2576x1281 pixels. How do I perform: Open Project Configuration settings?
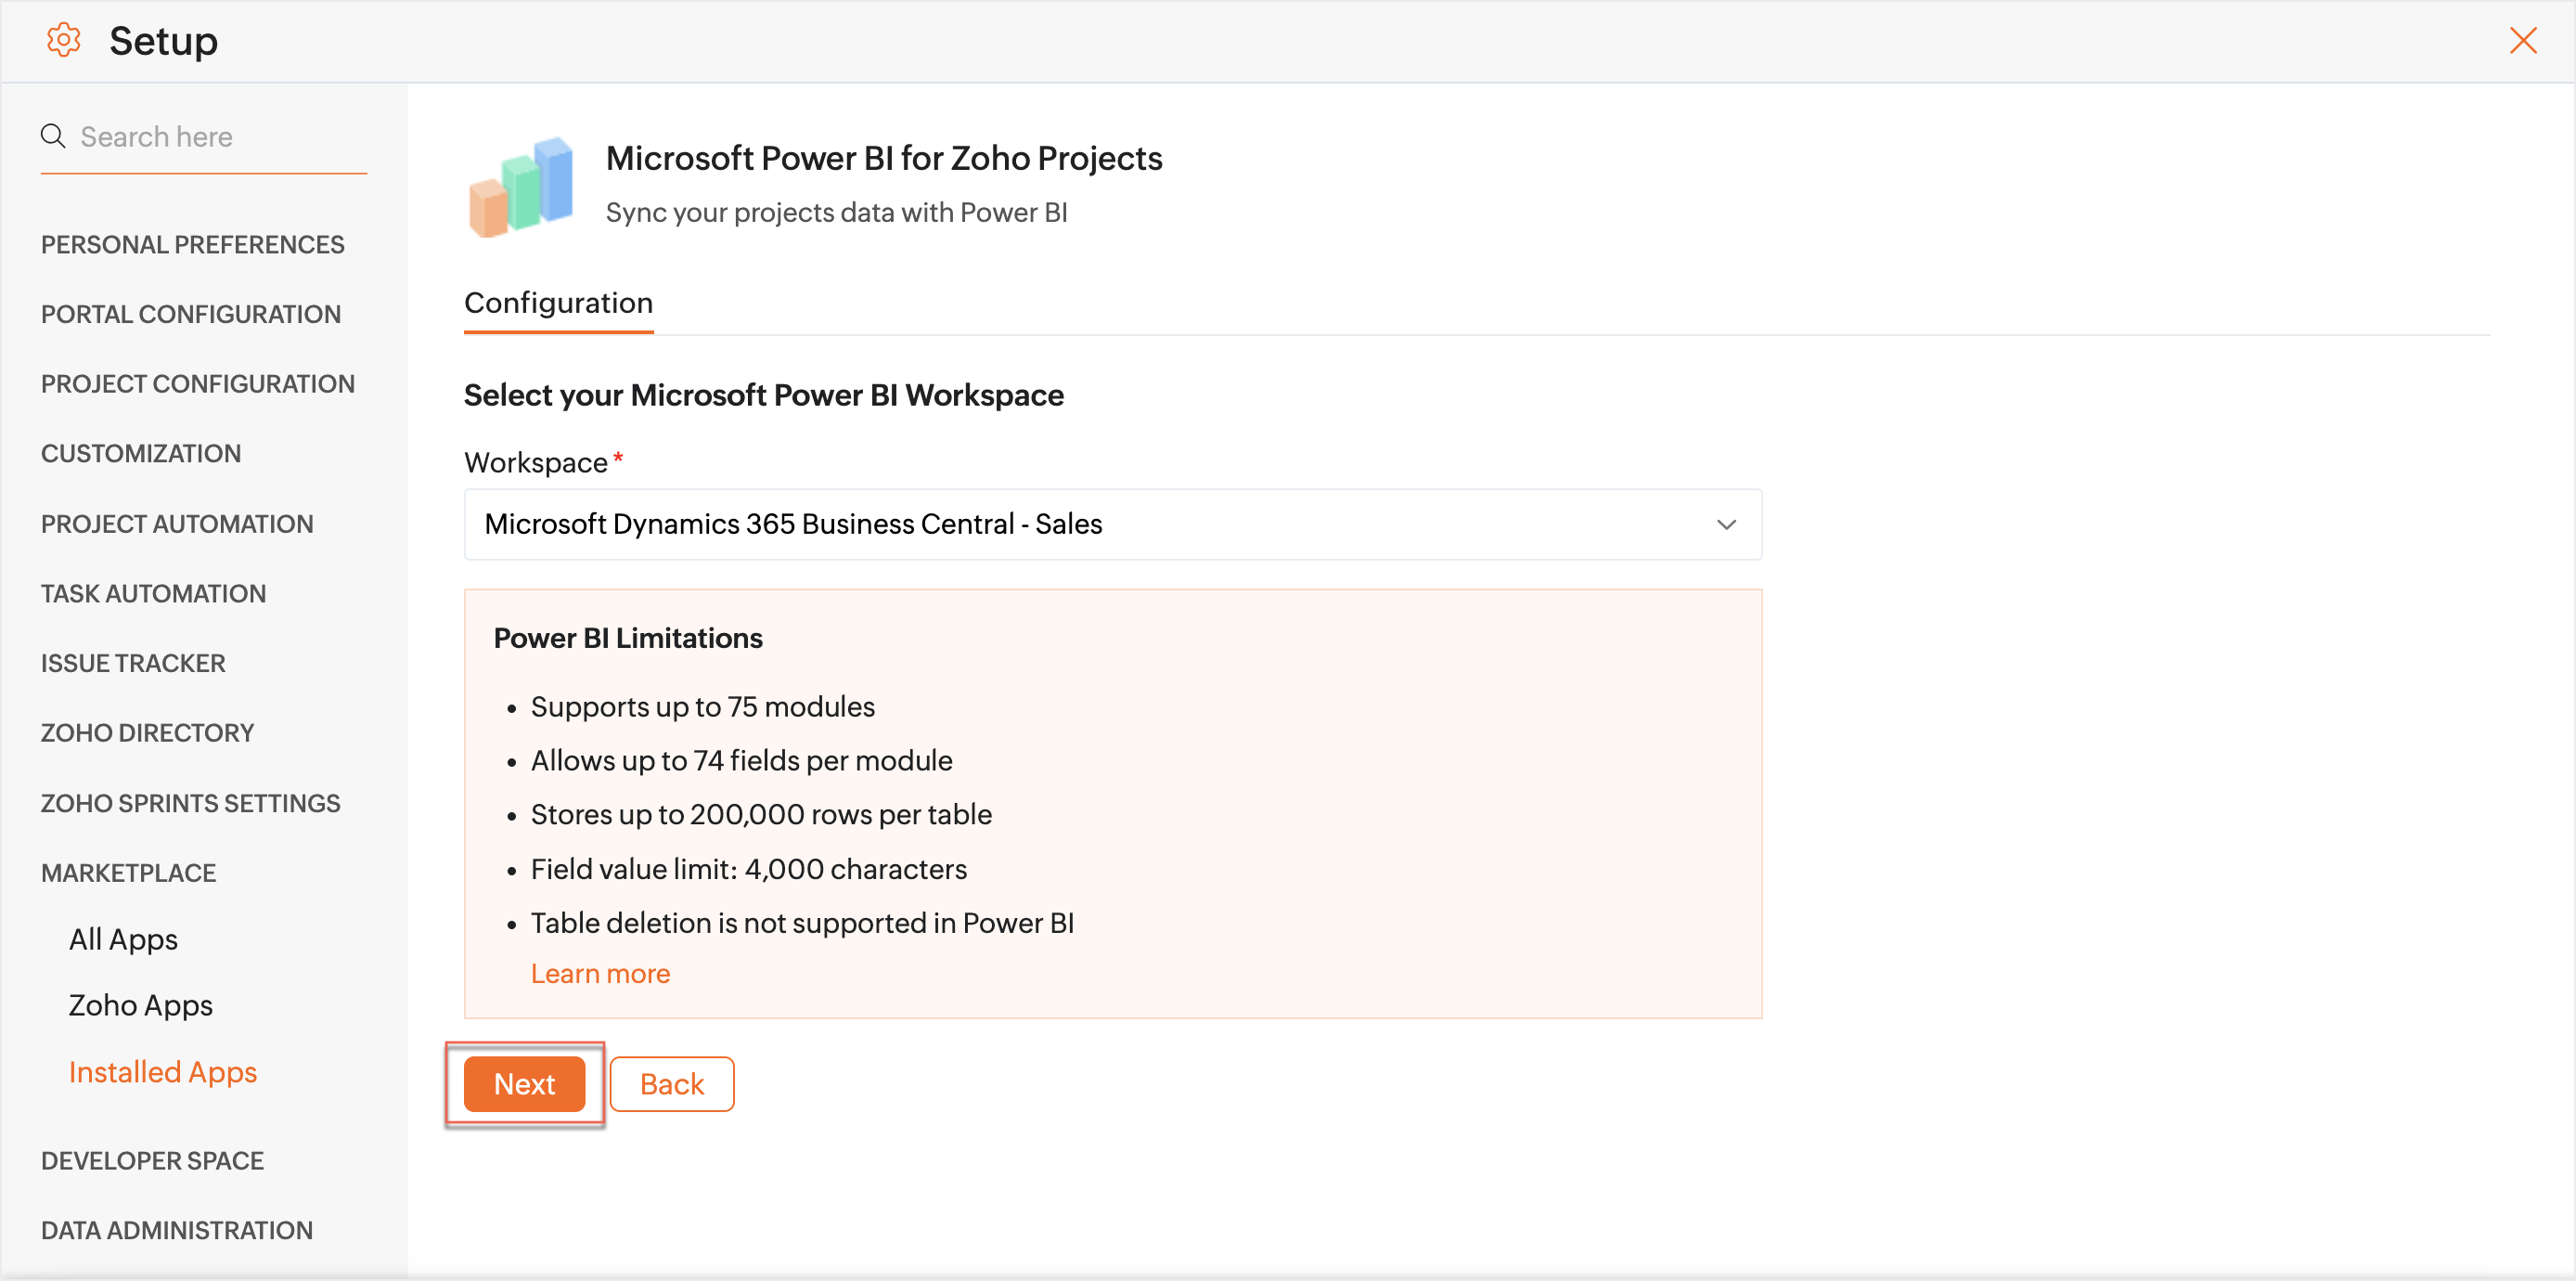(x=197, y=384)
